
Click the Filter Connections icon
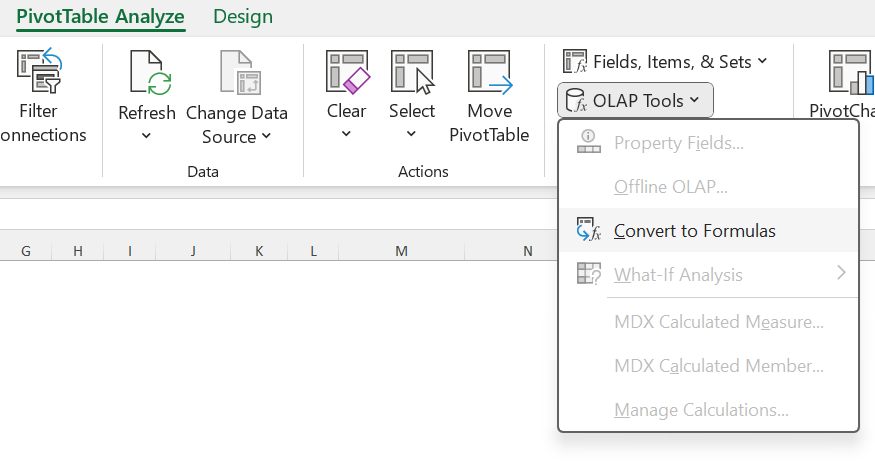point(39,71)
